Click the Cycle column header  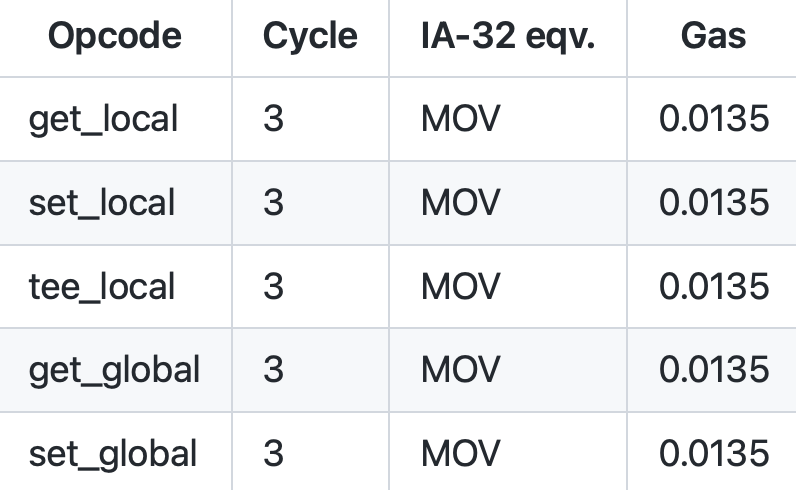coord(310,37)
